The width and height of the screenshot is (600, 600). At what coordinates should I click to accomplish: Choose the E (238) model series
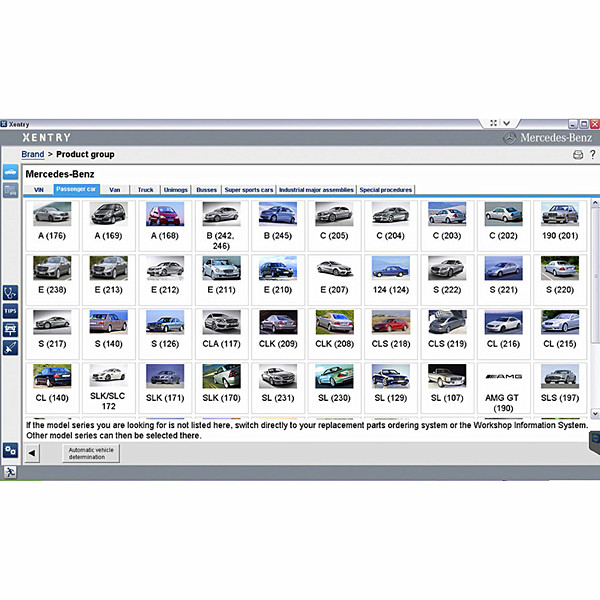point(52,280)
